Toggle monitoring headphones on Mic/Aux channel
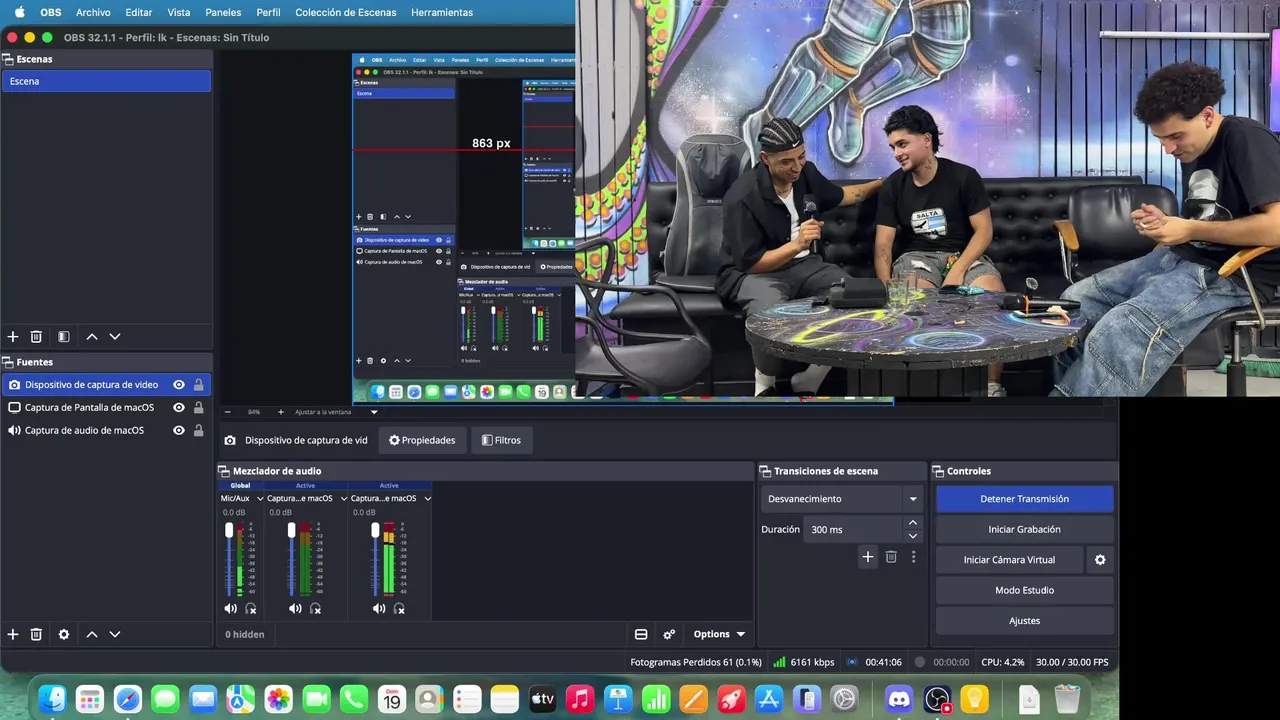The height and width of the screenshot is (720, 1280). (x=251, y=608)
